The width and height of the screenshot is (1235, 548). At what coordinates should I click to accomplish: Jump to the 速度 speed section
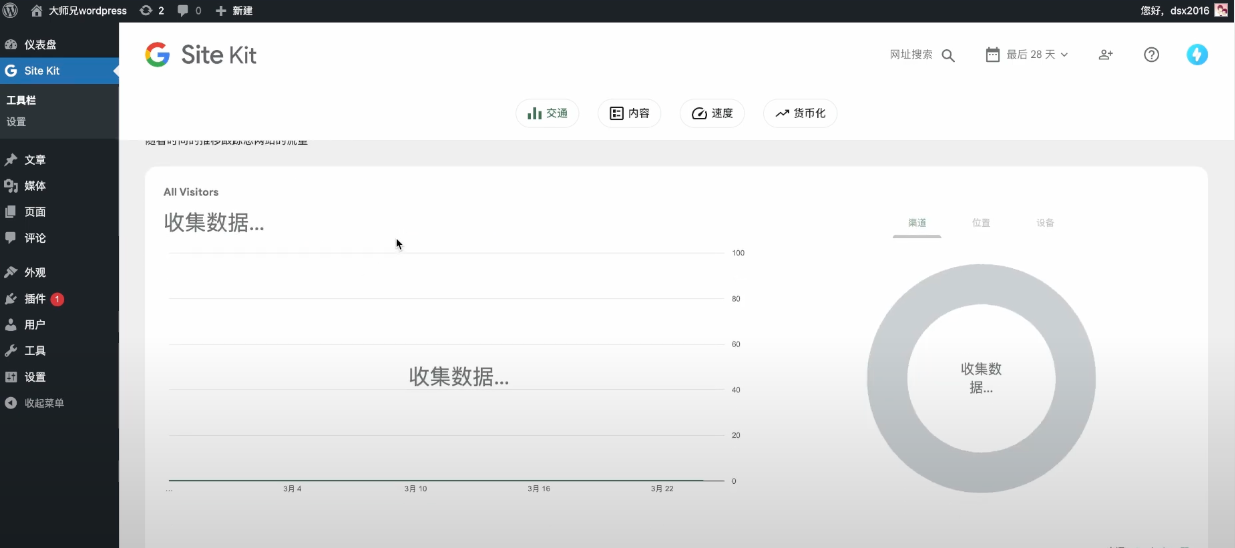tap(713, 113)
